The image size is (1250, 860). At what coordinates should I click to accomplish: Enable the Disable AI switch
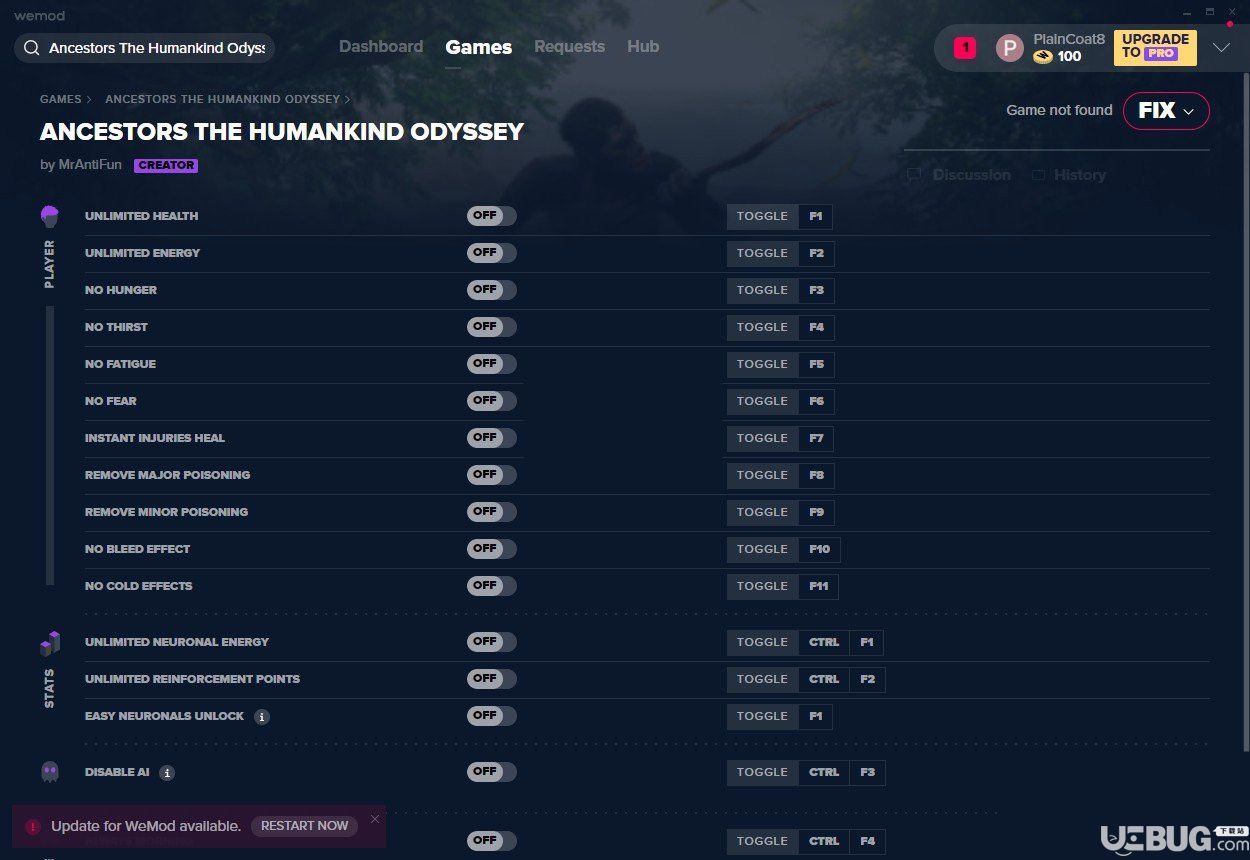click(492, 772)
